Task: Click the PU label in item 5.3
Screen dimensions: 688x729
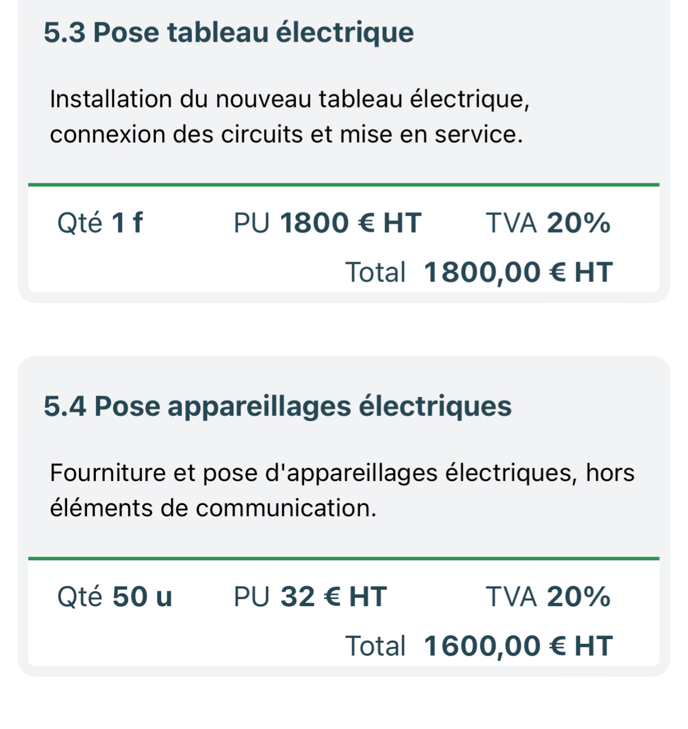Action: click(x=251, y=223)
